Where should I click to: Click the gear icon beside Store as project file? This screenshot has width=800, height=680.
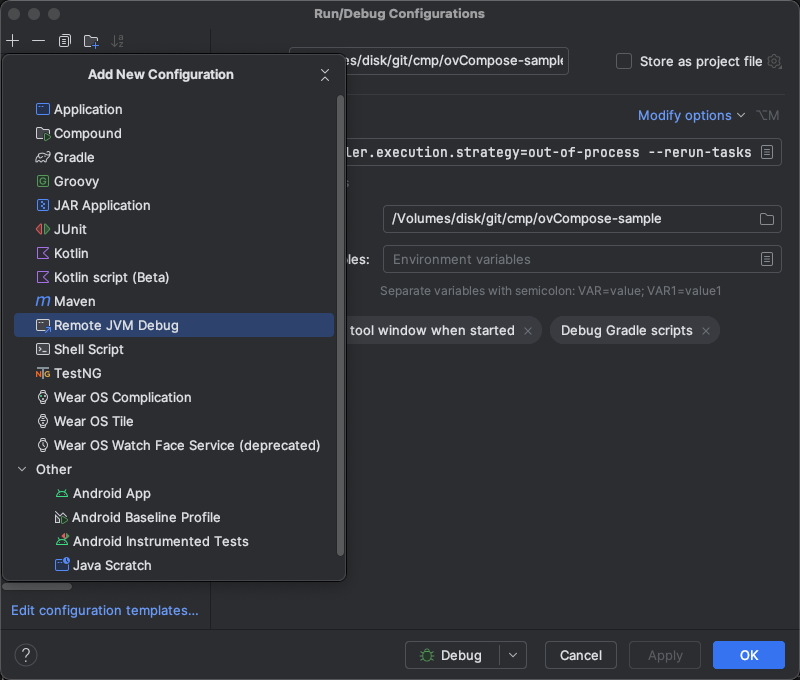774,62
